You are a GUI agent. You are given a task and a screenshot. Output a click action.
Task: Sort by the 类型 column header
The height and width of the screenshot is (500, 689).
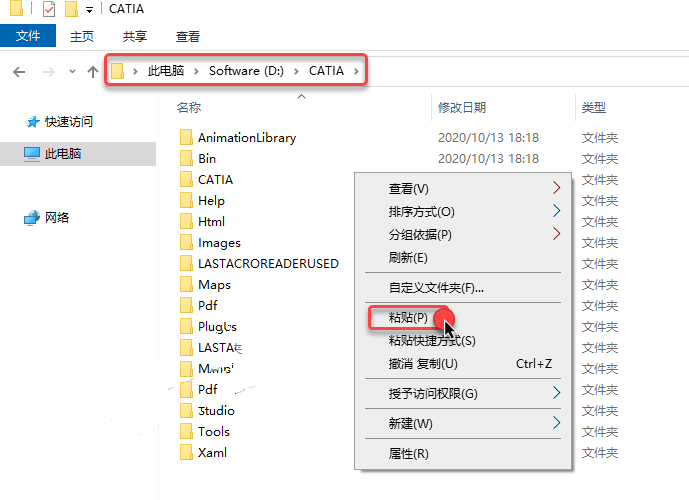coord(594,108)
